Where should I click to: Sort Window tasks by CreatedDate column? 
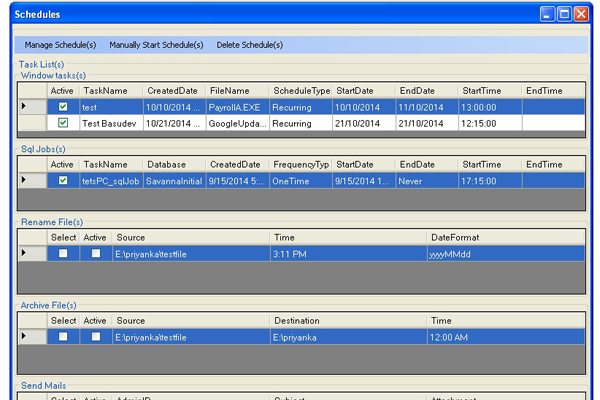point(175,91)
